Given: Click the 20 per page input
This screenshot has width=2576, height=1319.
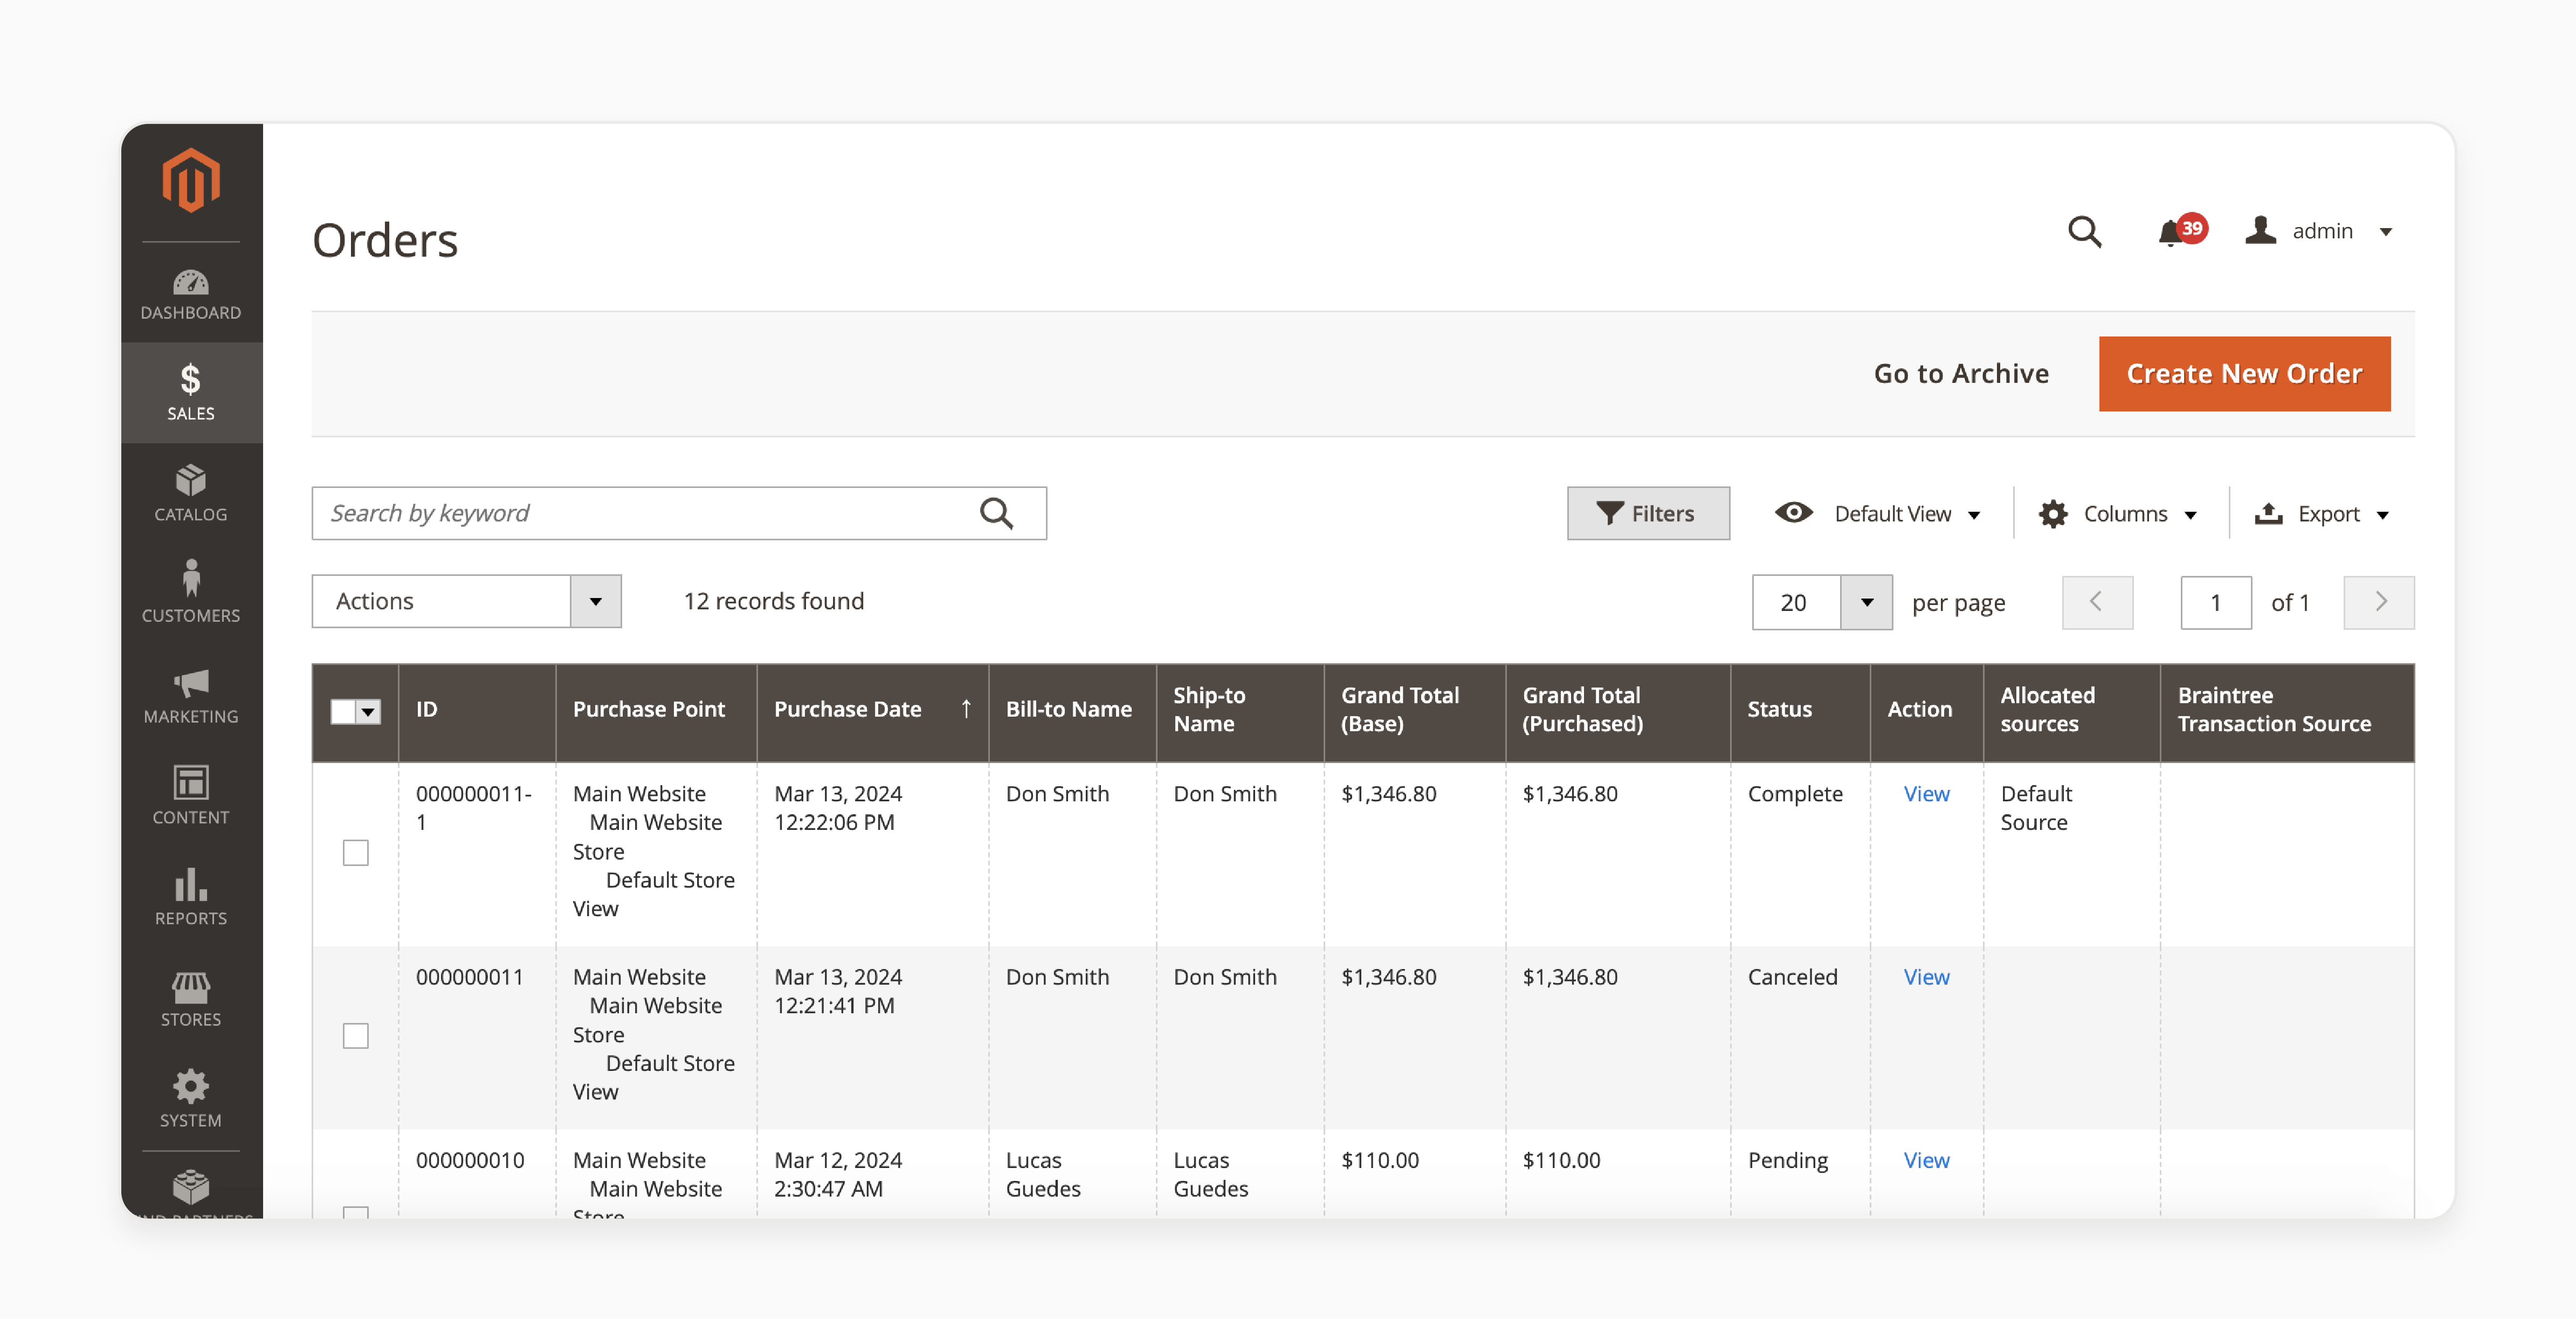Looking at the screenshot, I should (x=1796, y=602).
